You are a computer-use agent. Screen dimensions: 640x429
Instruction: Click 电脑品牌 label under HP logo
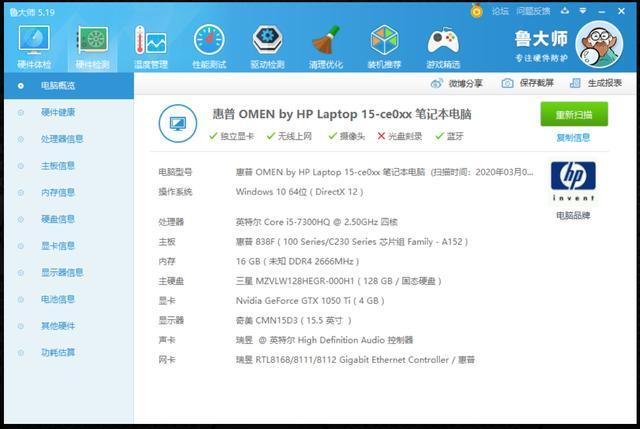tap(573, 215)
